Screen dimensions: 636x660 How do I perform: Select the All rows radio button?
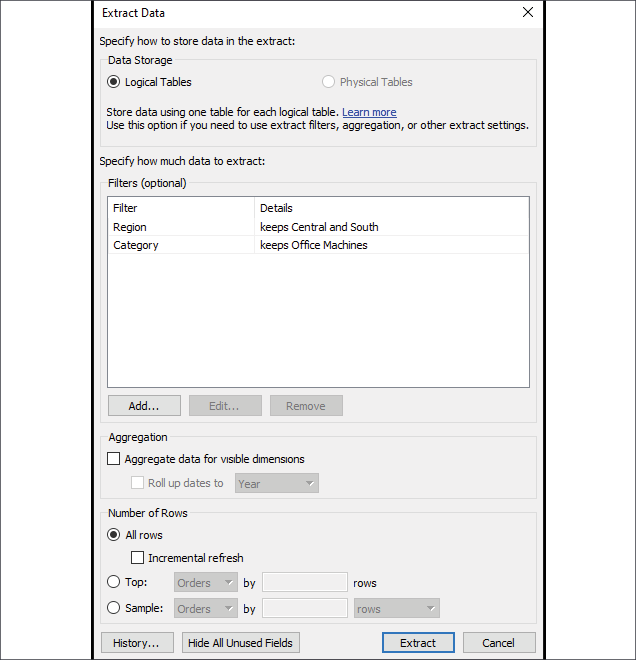(x=113, y=535)
